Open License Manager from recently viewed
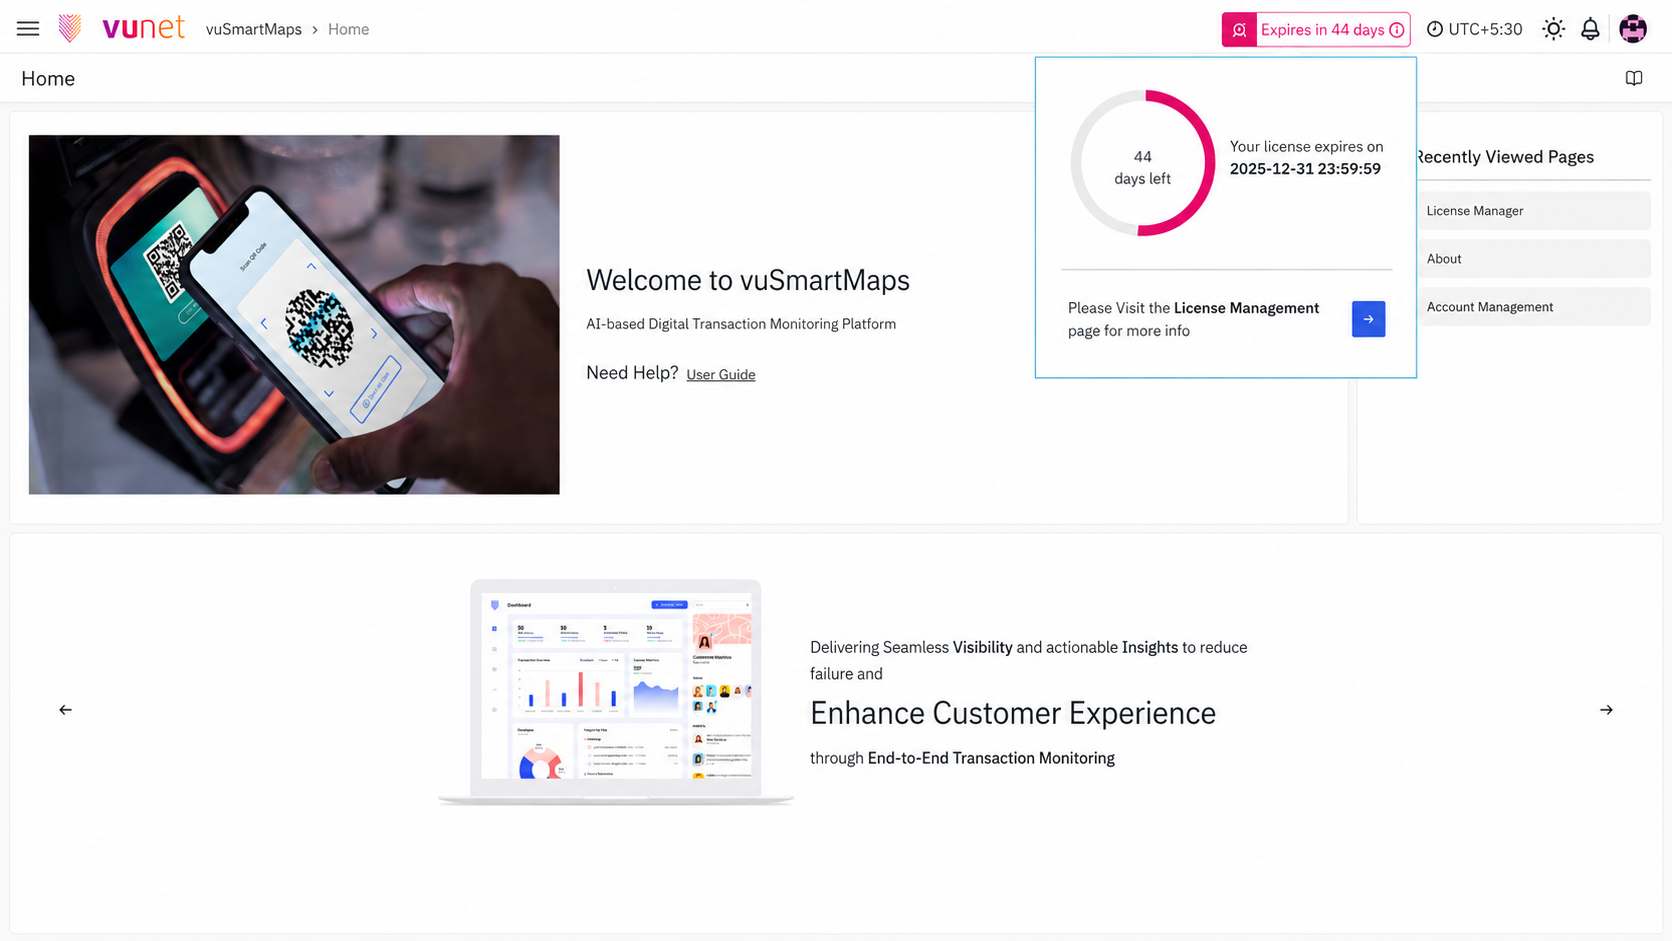 click(1533, 211)
